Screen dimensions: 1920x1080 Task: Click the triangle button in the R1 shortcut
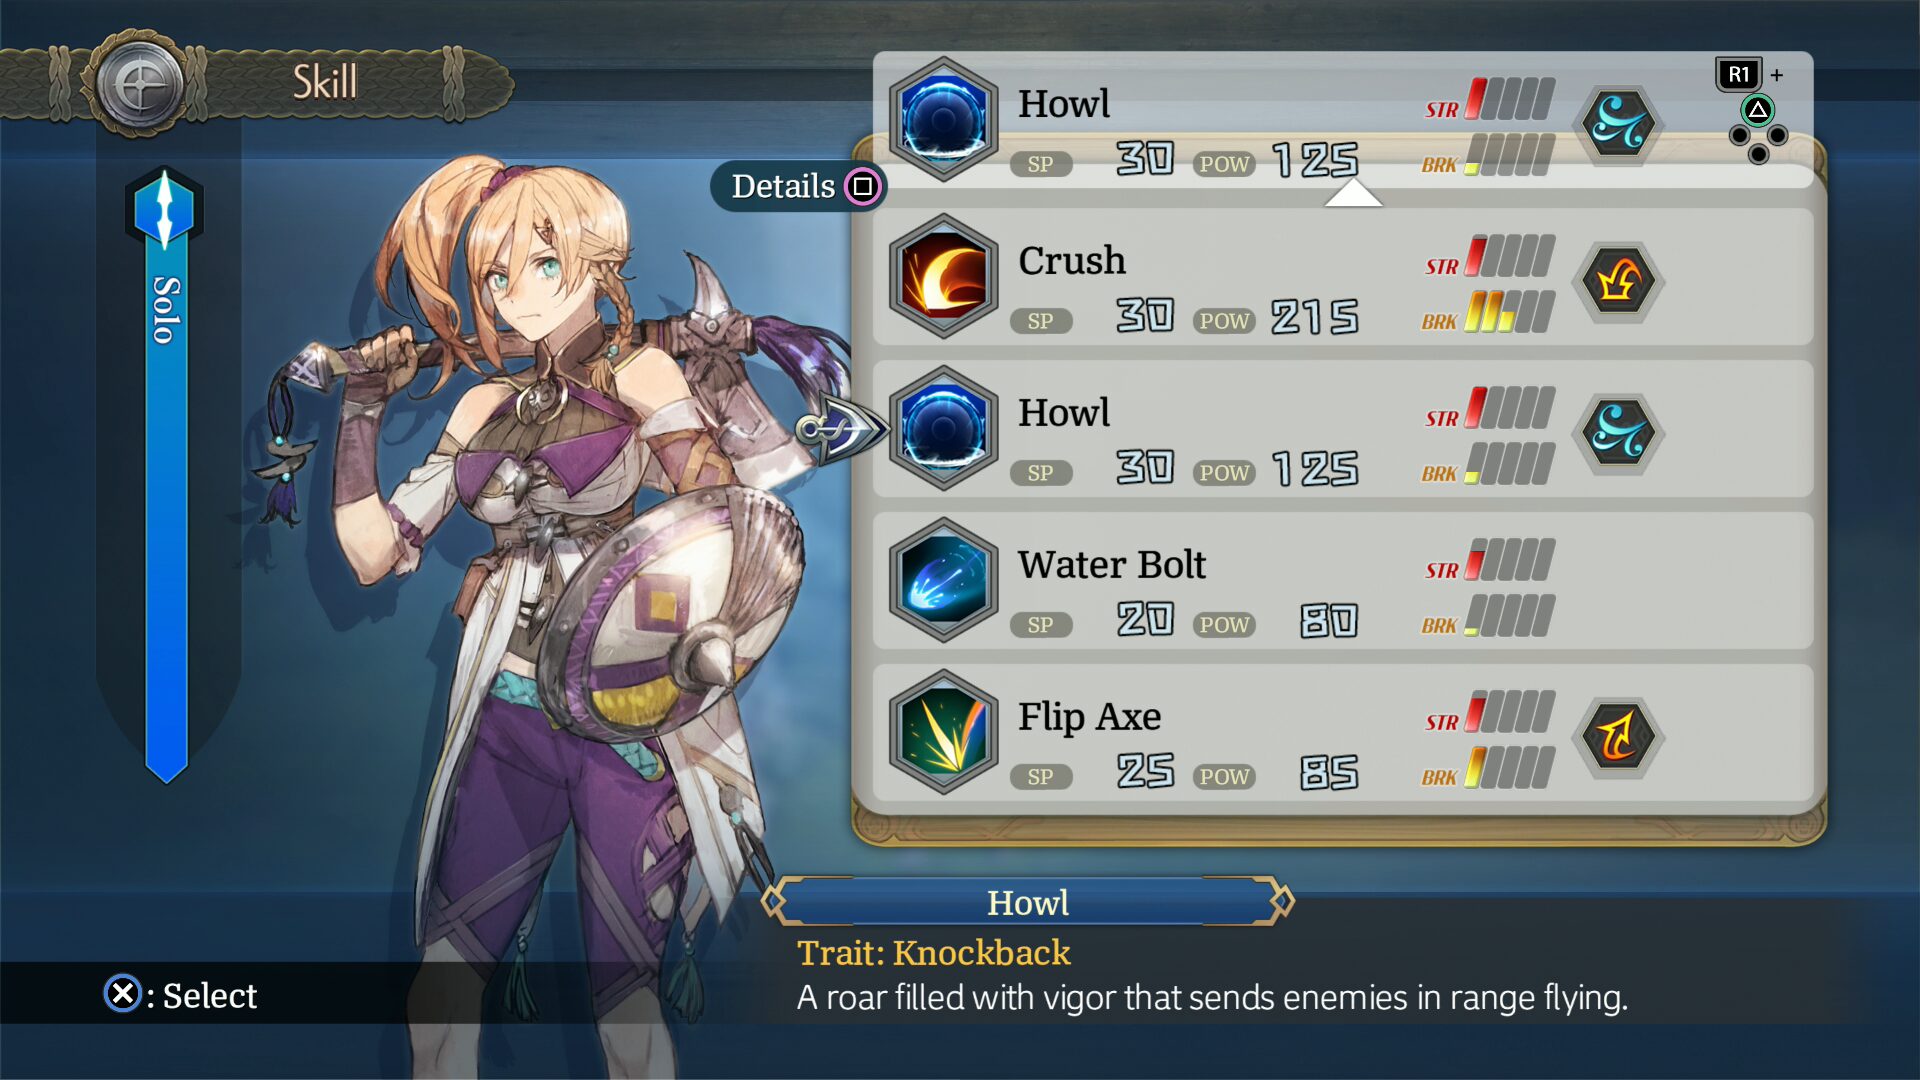(x=1758, y=110)
